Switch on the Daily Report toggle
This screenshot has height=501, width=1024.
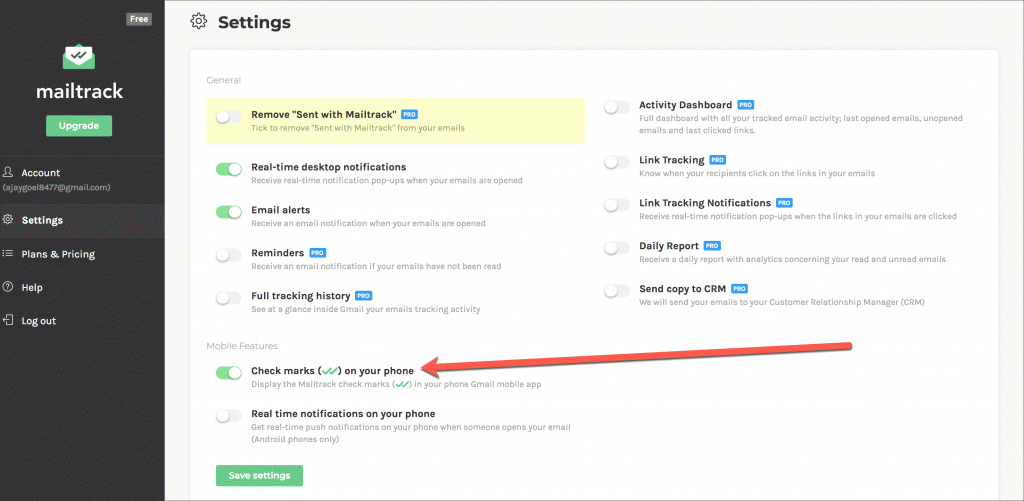(617, 247)
